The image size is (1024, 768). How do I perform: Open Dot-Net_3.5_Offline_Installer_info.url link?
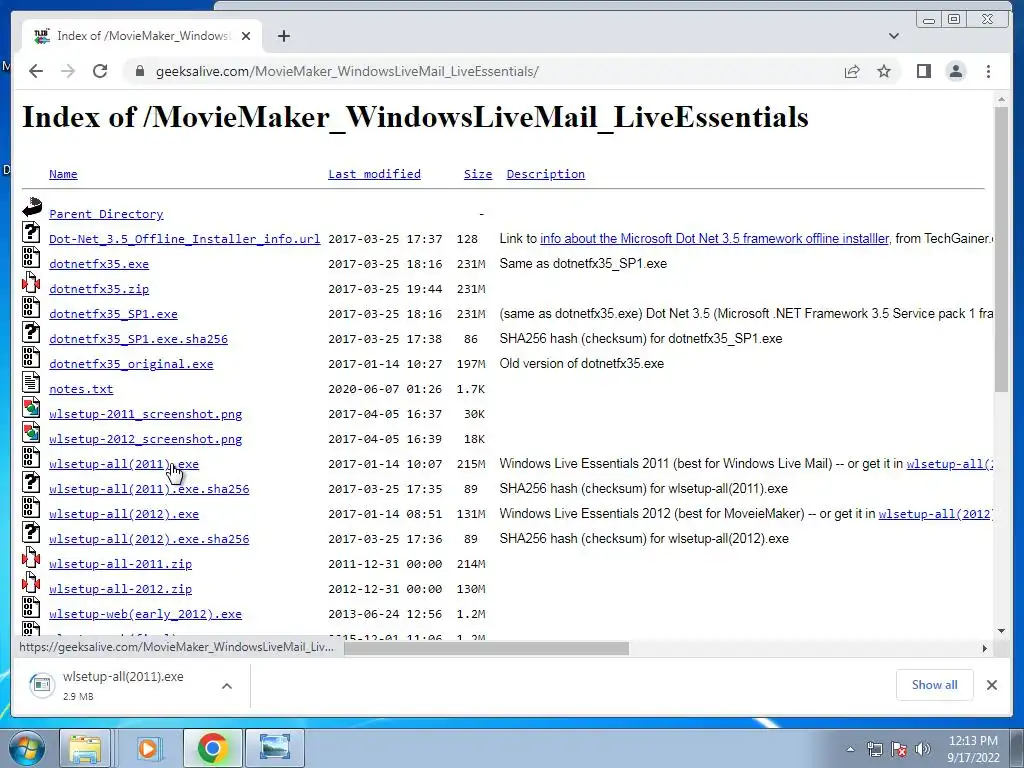[185, 239]
